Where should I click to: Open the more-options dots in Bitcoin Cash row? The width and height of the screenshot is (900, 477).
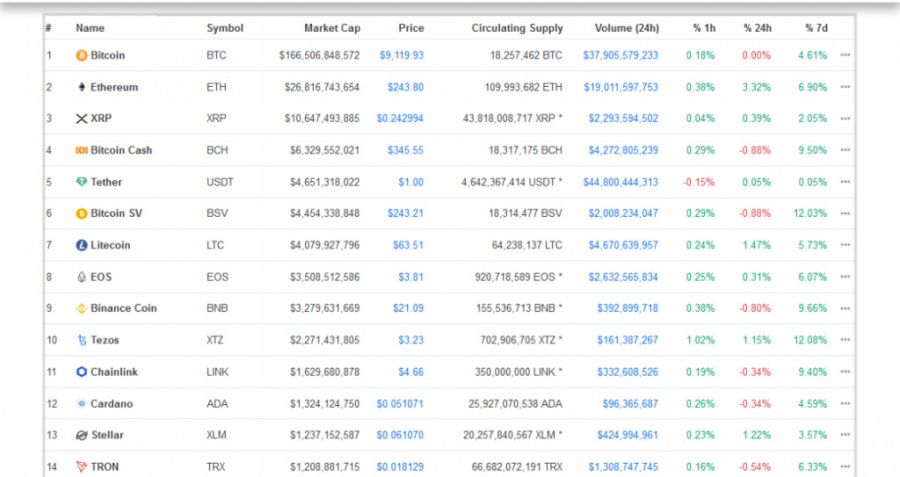point(845,150)
